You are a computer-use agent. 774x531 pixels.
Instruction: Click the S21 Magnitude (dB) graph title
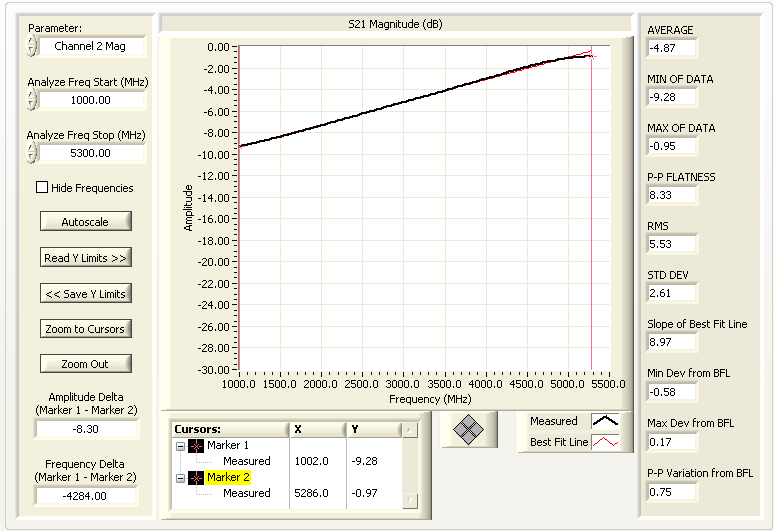[395, 24]
